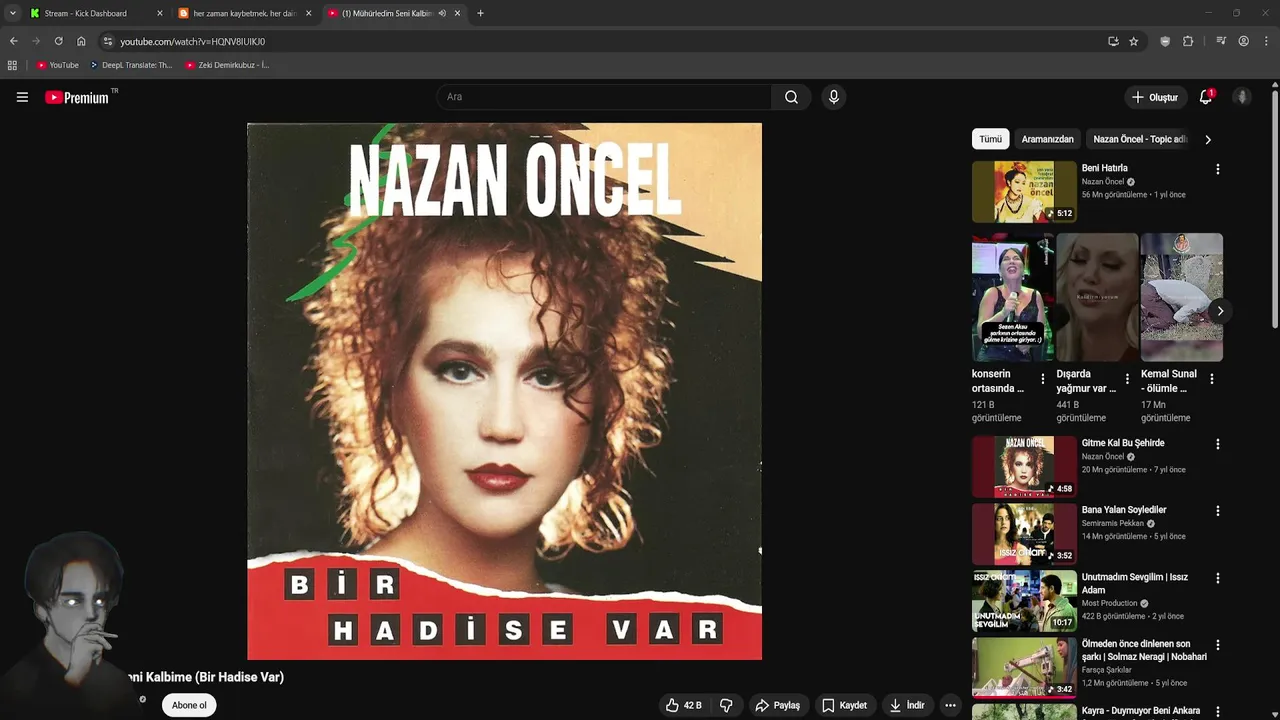Open site info icon in address bar
This screenshot has height=720, width=1280.
(x=107, y=41)
